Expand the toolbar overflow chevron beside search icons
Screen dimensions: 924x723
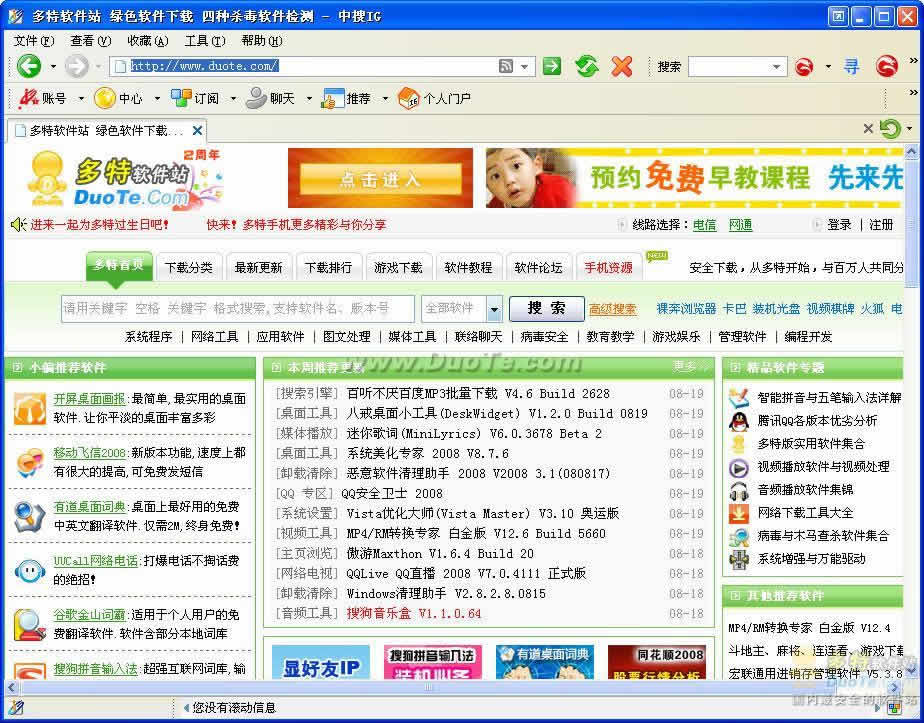(913, 60)
